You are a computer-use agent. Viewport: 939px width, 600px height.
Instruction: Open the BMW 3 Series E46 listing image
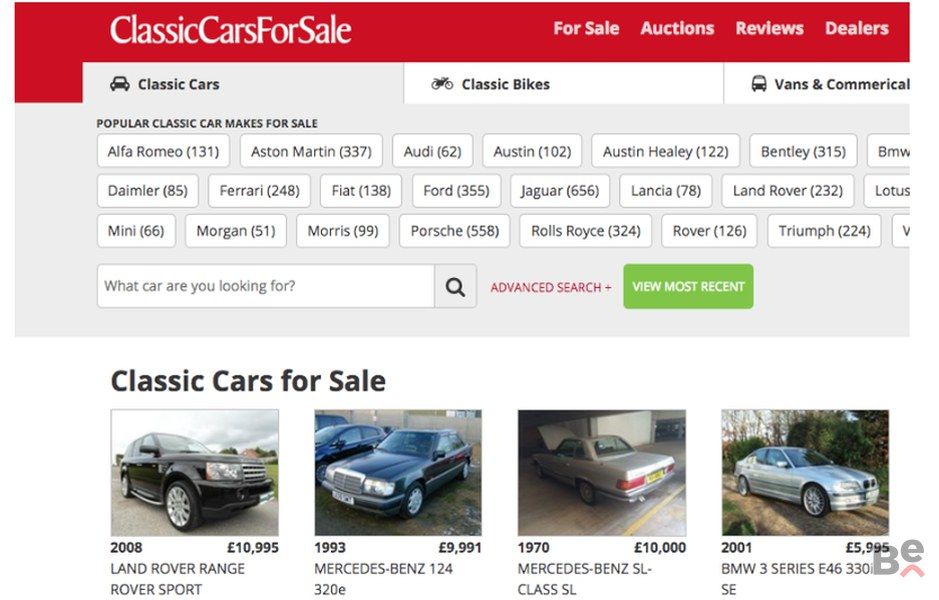tap(805, 472)
